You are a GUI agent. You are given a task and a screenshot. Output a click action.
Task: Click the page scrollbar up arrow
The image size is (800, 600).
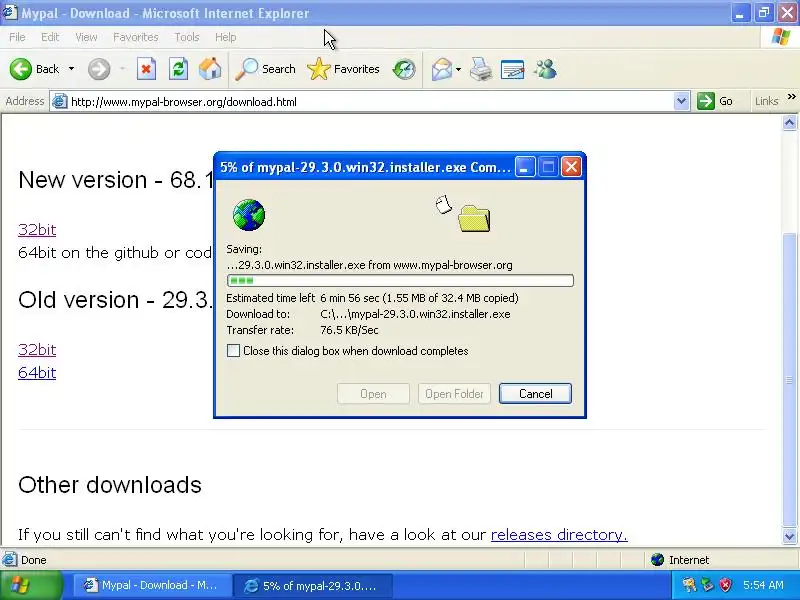(789, 123)
